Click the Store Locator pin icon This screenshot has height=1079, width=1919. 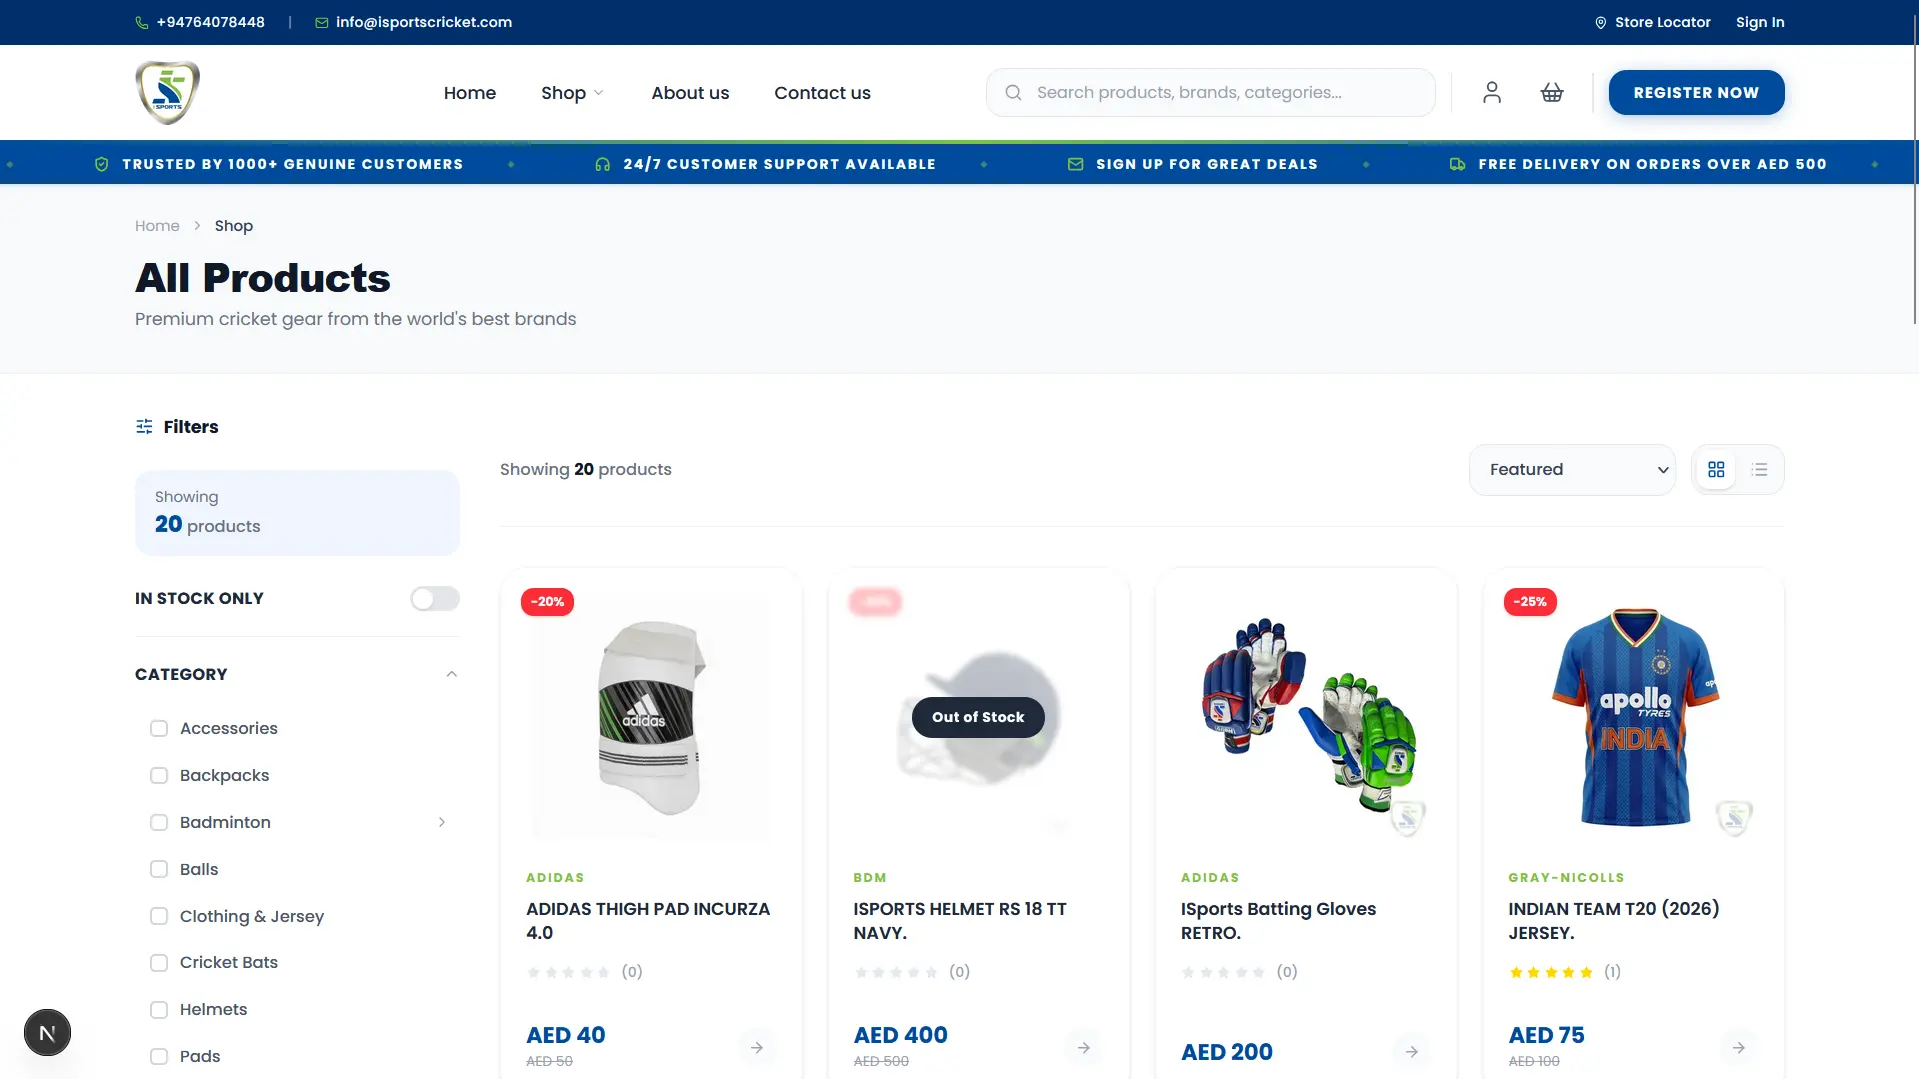(1601, 22)
